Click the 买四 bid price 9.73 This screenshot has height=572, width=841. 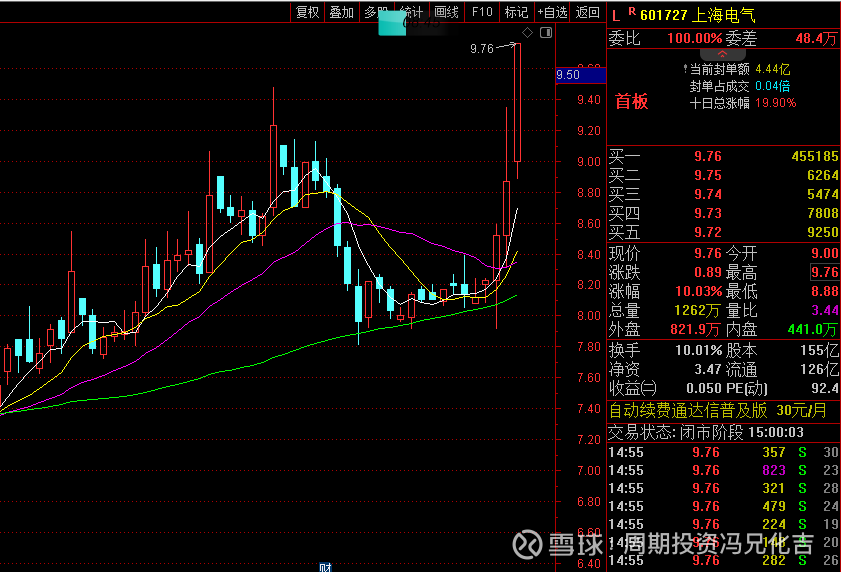708,213
